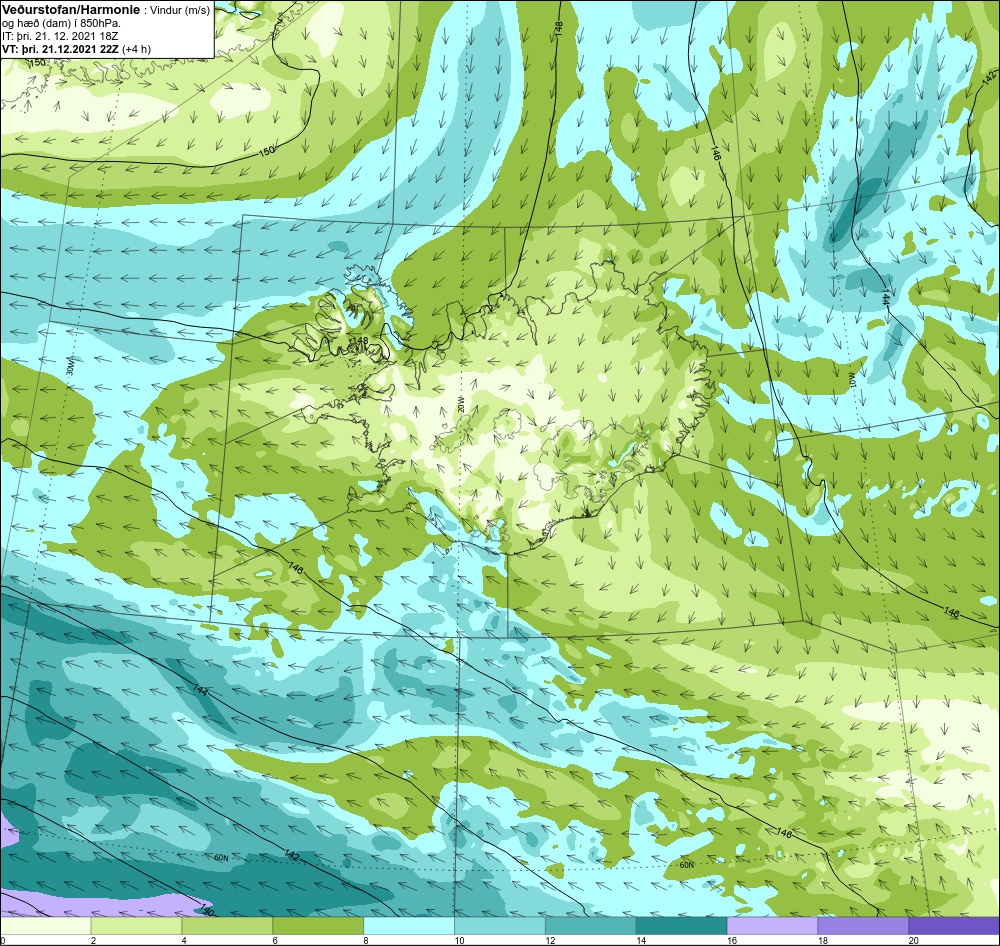Click the 'Vindur (m/s)' label
Image resolution: width=1000 pixels, height=946 pixels.
click(x=180, y=11)
